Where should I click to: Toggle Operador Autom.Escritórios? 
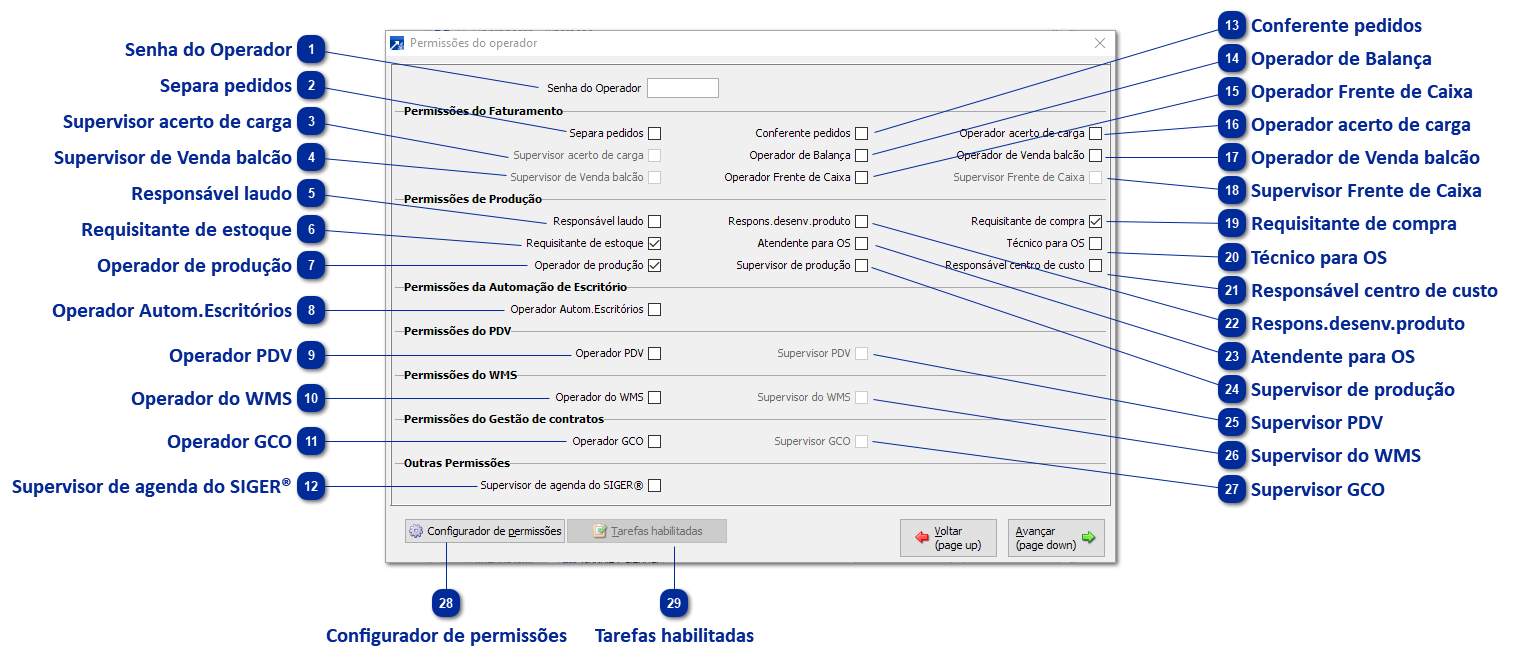[x=655, y=309]
